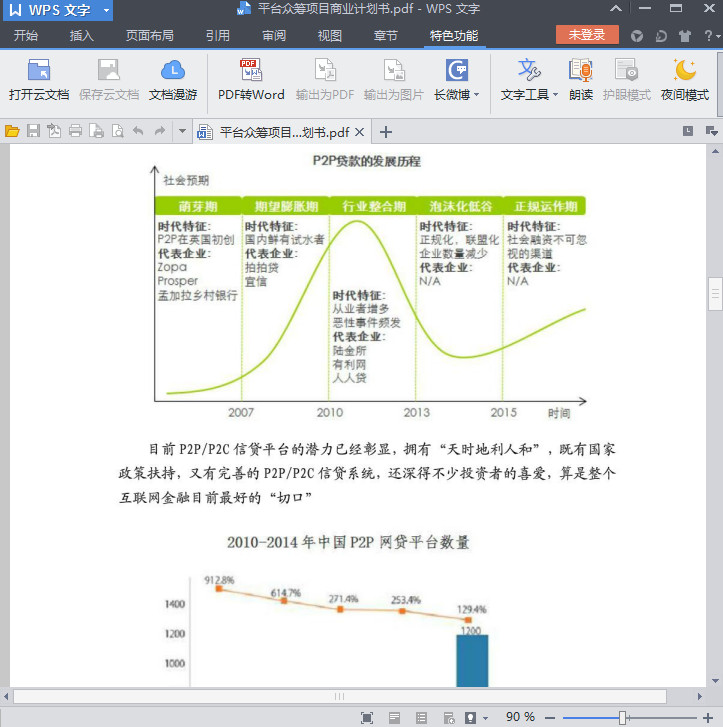Collapse the ribbon with the up chevron
This screenshot has height=727, width=723.
coord(616,8)
